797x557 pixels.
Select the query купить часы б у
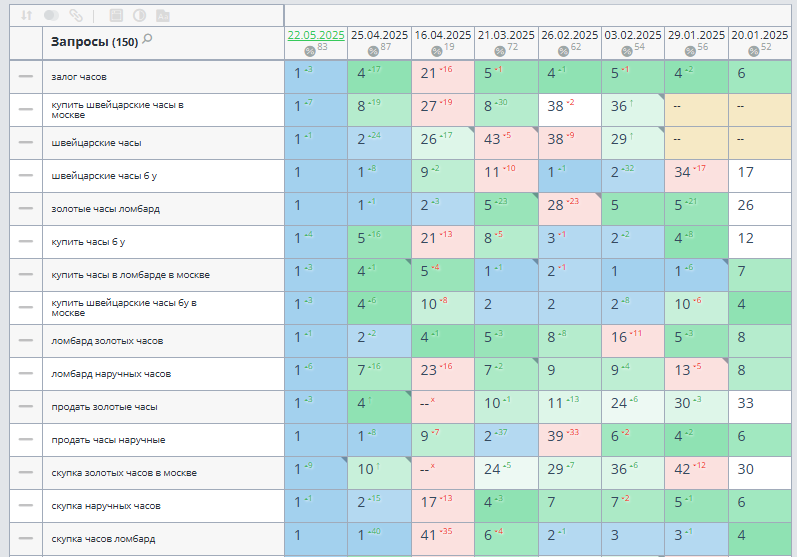click(x=88, y=242)
